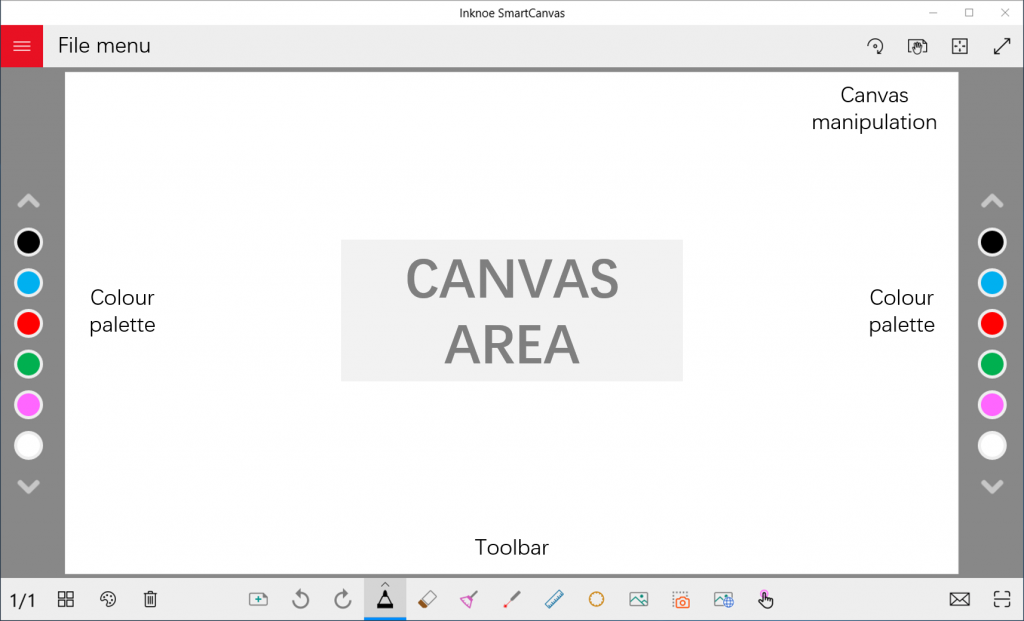
Task: Expand the left palette with the up chevron
Action: pyautogui.click(x=28, y=200)
